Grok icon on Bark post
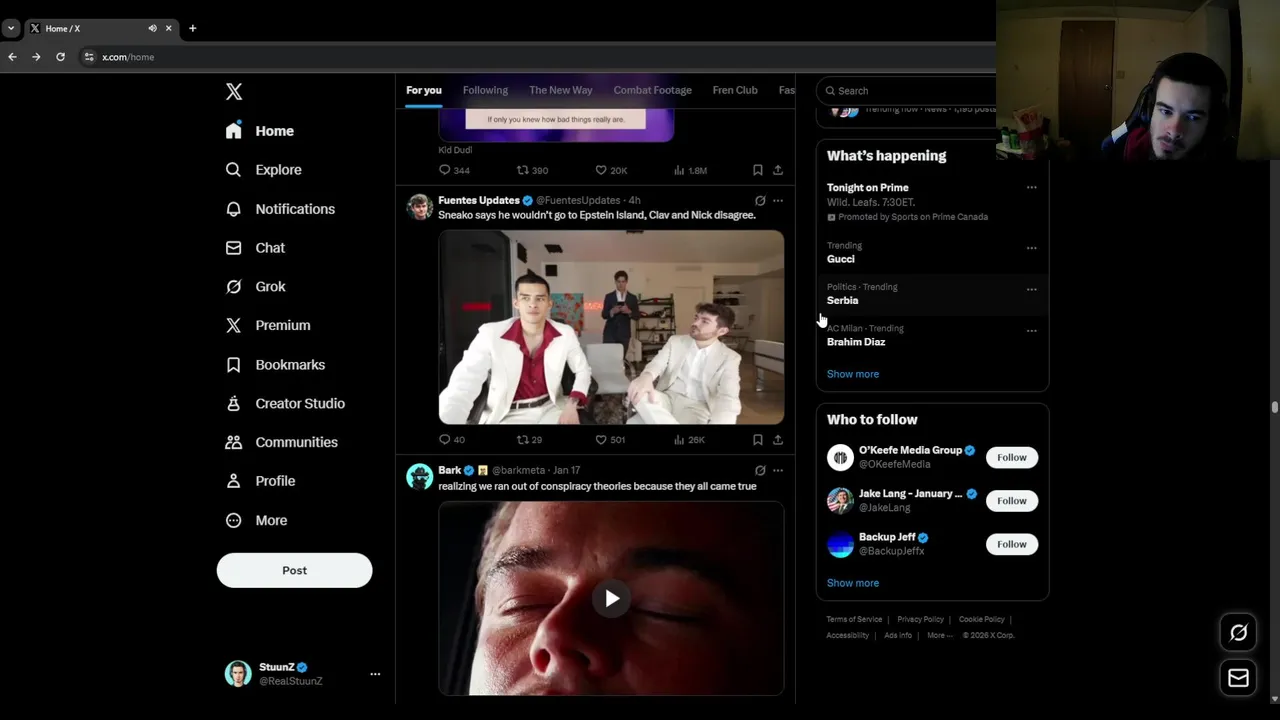 coord(760,470)
